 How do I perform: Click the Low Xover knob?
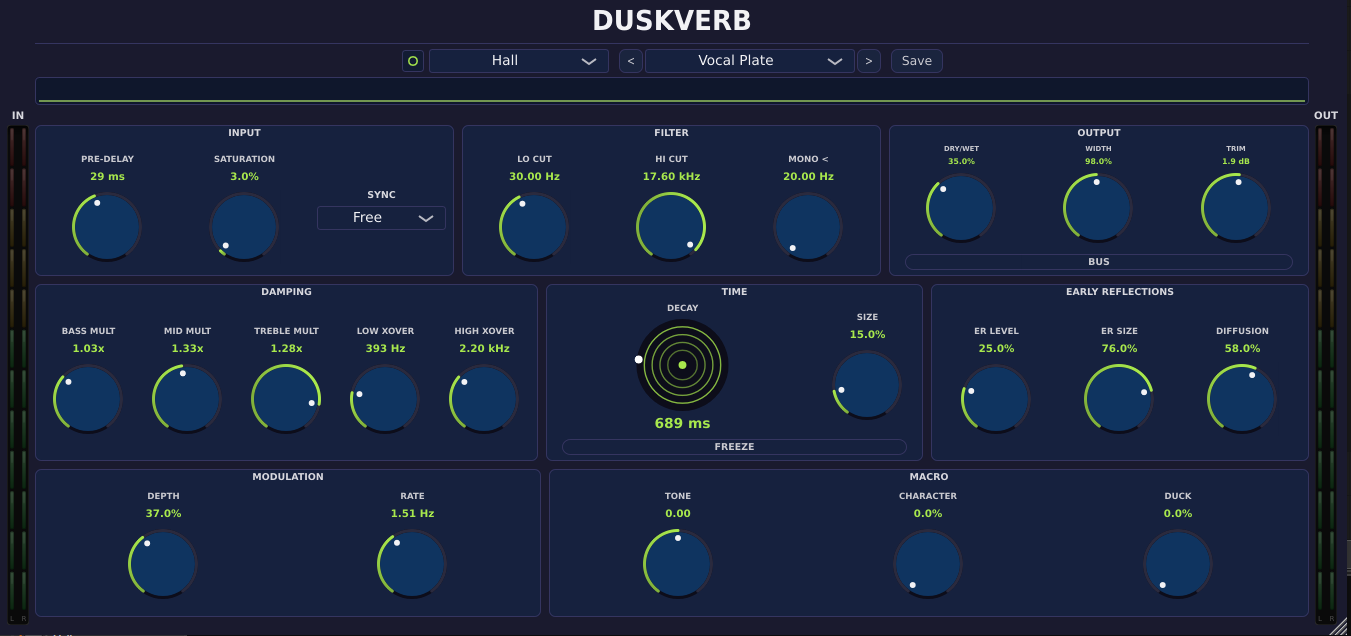point(385,398)
